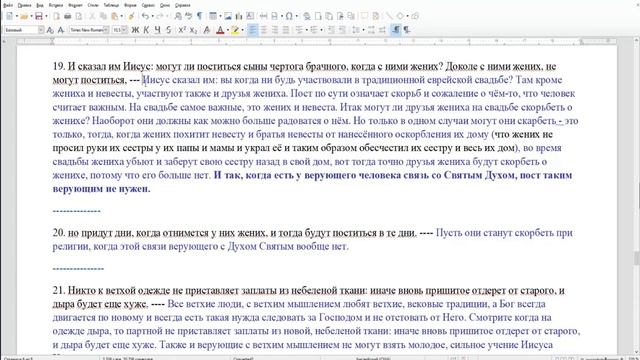This screenshot has height=360, width=640.
Task: Activate Clone Formatting paintbrush
Action: coord(131,16)
